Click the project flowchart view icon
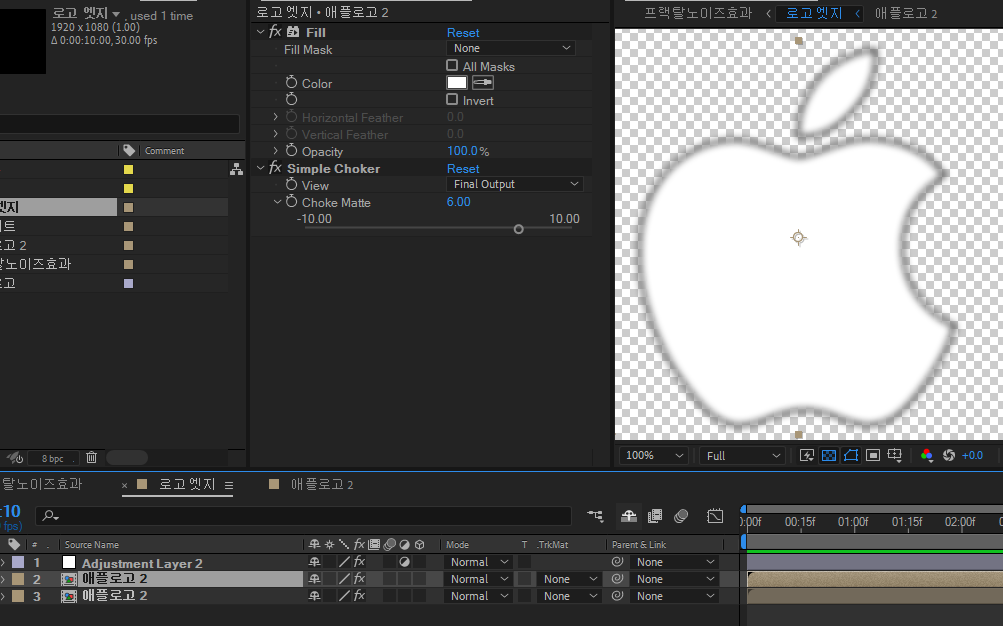 pos(236,169)
